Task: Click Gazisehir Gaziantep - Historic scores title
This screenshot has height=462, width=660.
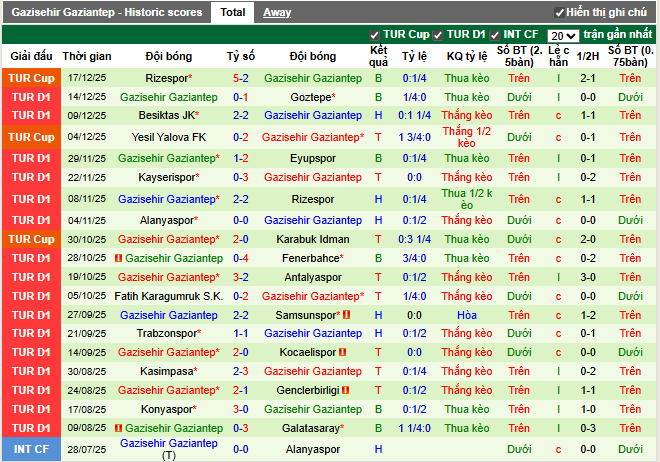Action: tap(107, 12)
